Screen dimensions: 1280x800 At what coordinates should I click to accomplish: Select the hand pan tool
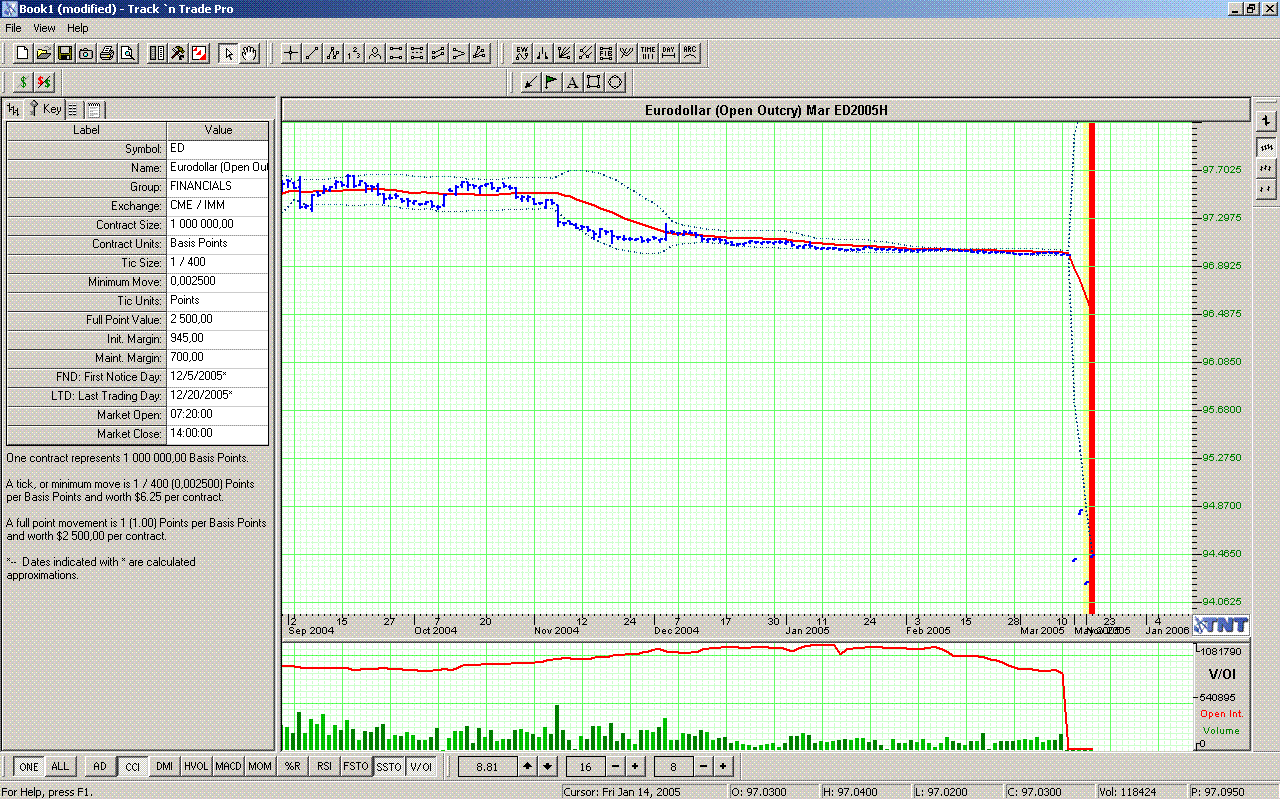click(x=249, y=53)
